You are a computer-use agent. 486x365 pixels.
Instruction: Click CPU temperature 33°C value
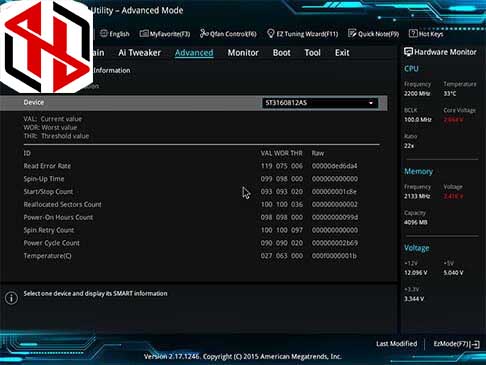click(x=450, y=94)
